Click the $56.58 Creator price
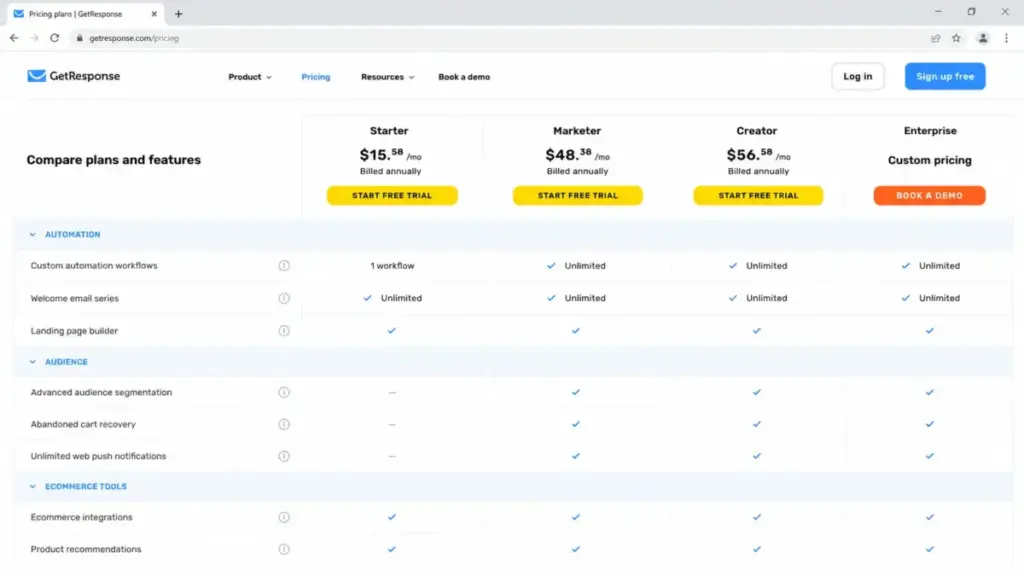 (x=758, y=155)
